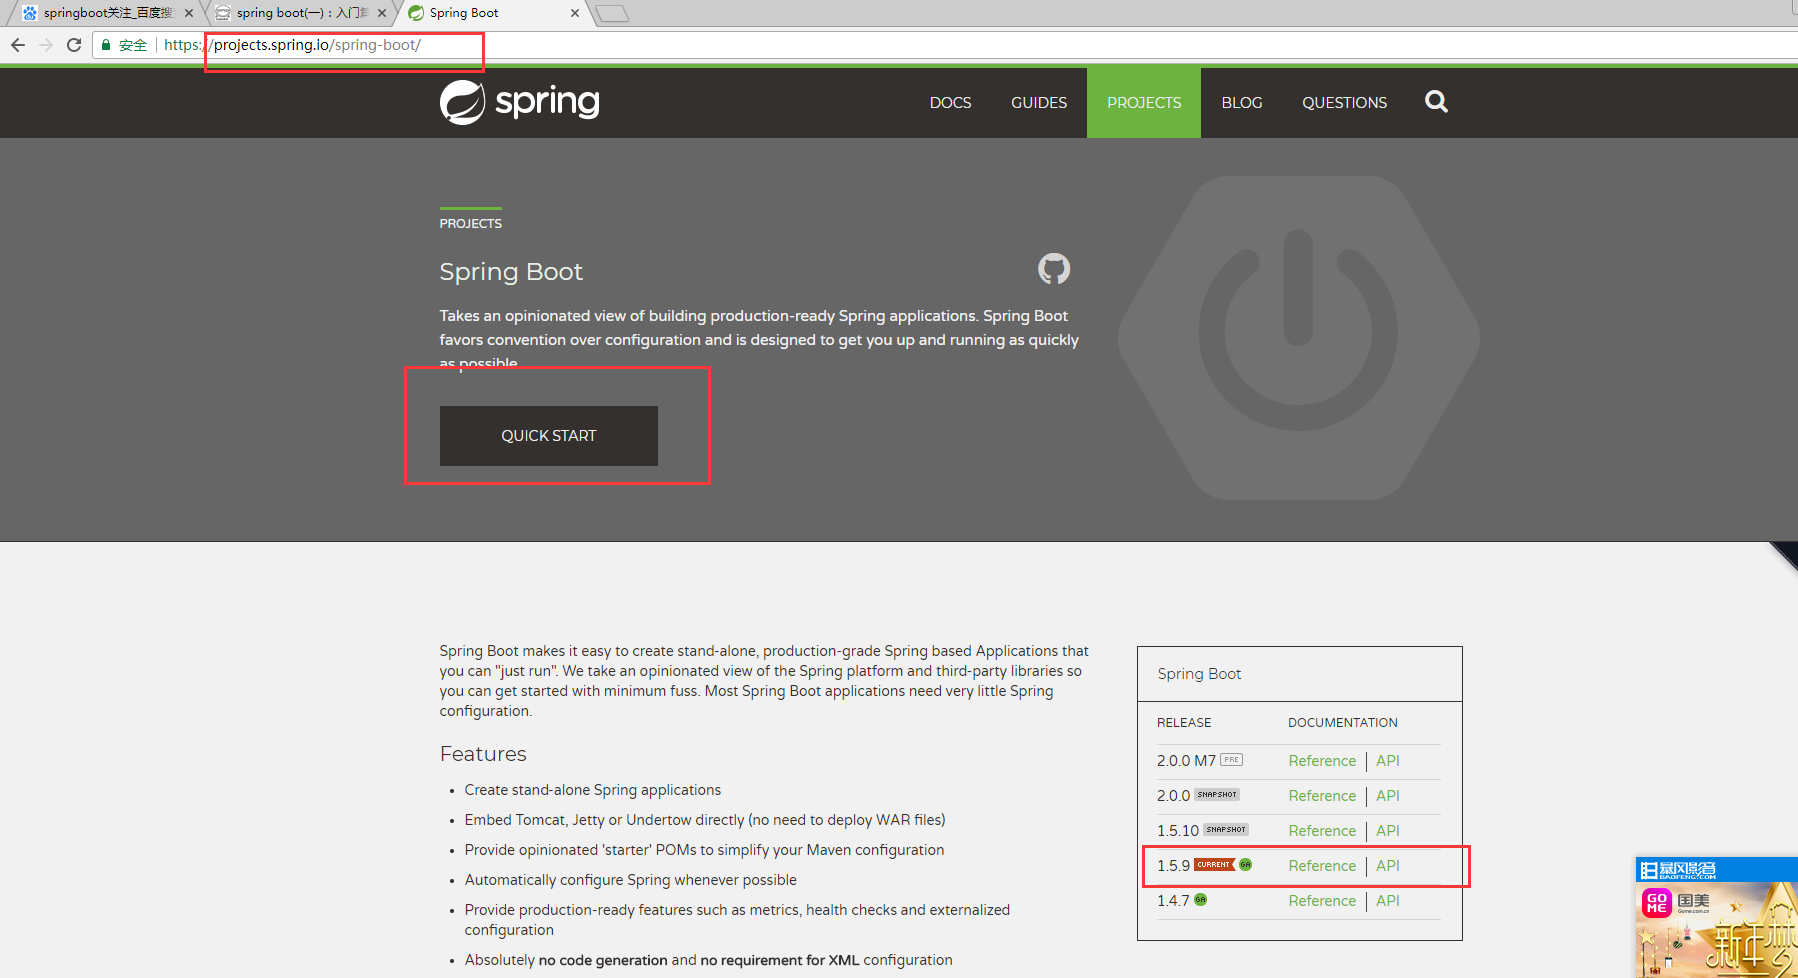Open the QUESTIONS menu item
Viewport: 1798px width, 978px height.
coord(1344,102)
